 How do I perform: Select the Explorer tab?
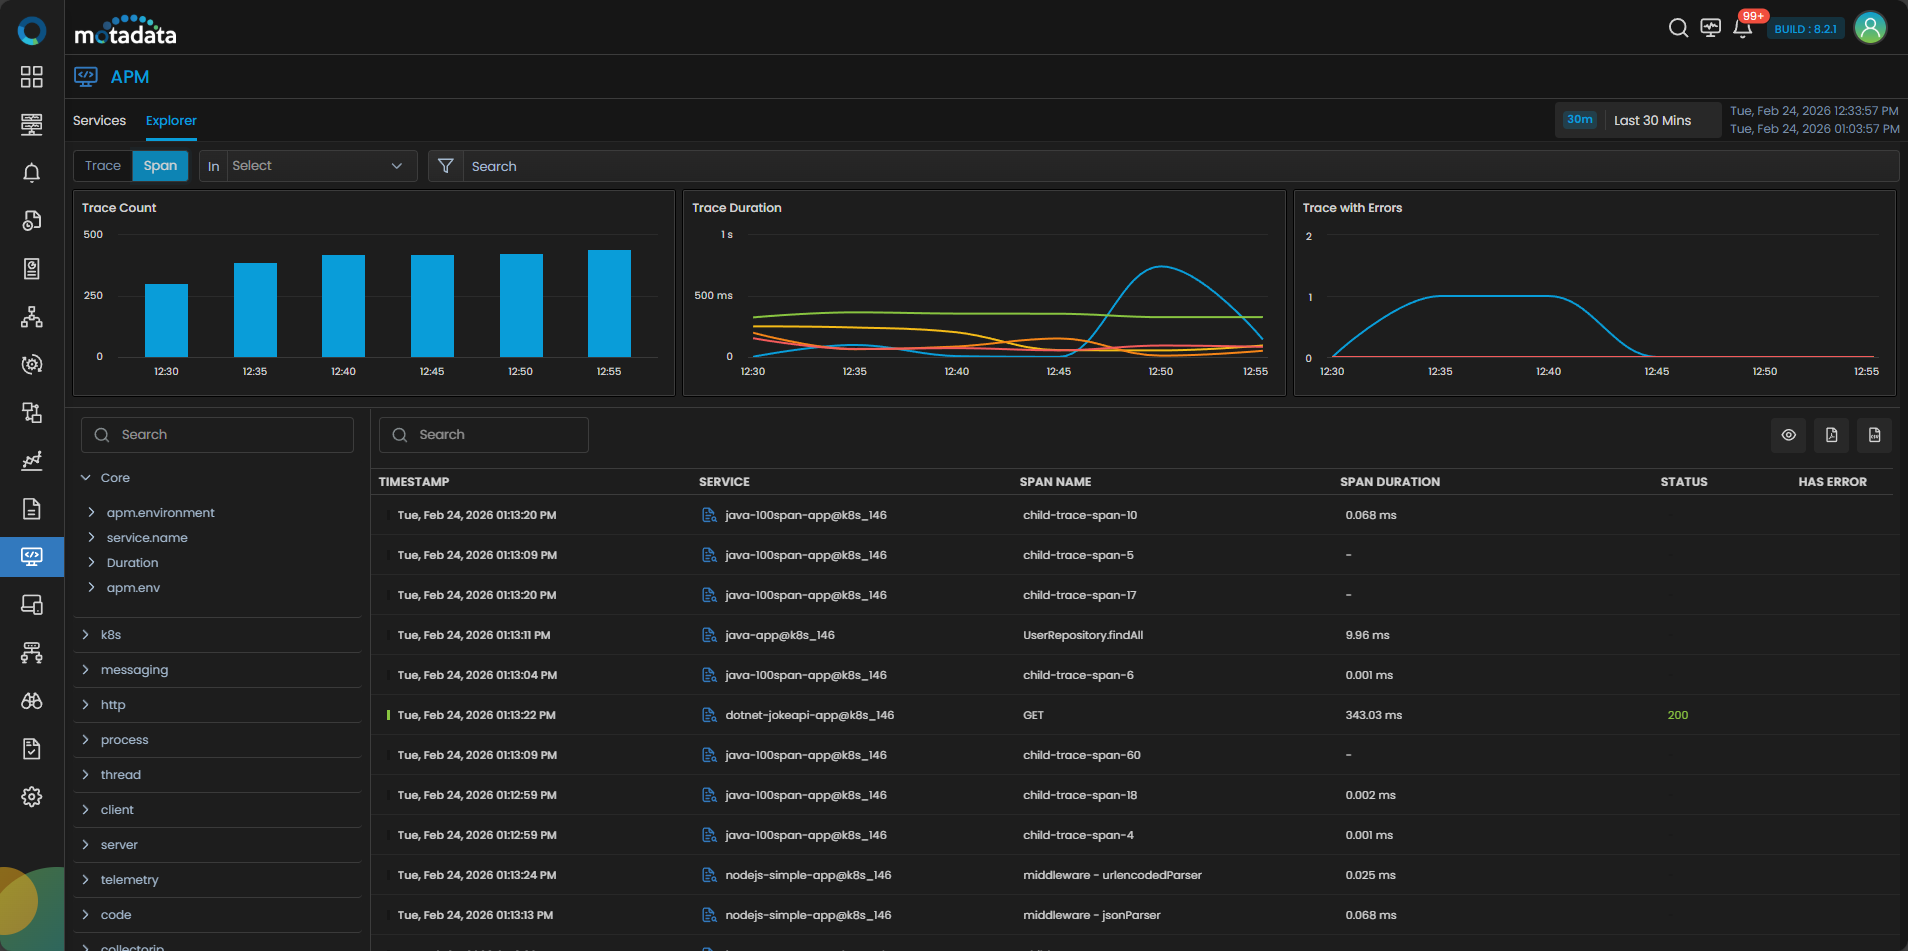171,121
